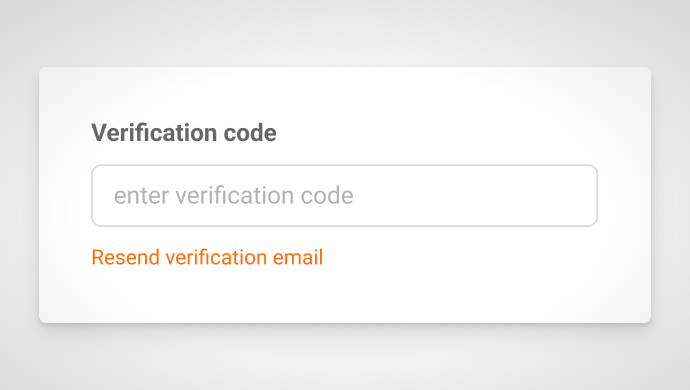This screenshot has height=390, width=690.
Task: Resend the verification email
Action: 207,257
